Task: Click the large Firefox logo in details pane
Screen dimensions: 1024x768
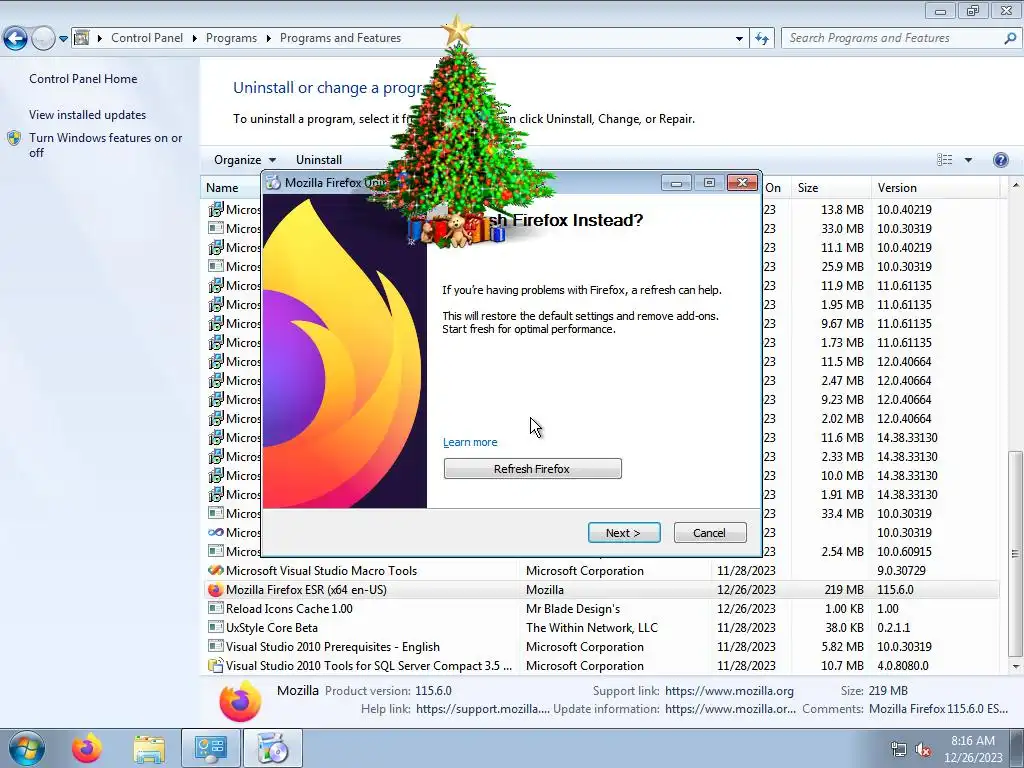Action: click(240, 701)
